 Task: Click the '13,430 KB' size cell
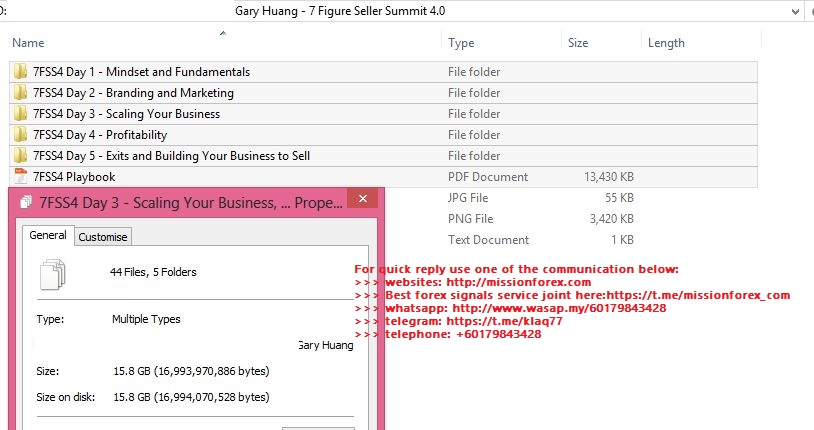pyautogui.click(x=608, y=177)
